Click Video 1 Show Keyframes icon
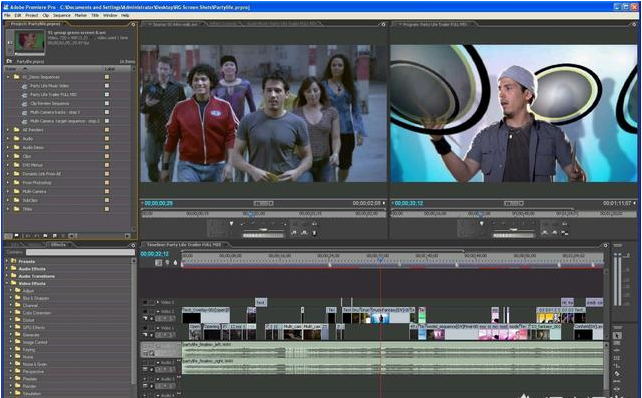642x398 pixels. click(x=151, y=335)
